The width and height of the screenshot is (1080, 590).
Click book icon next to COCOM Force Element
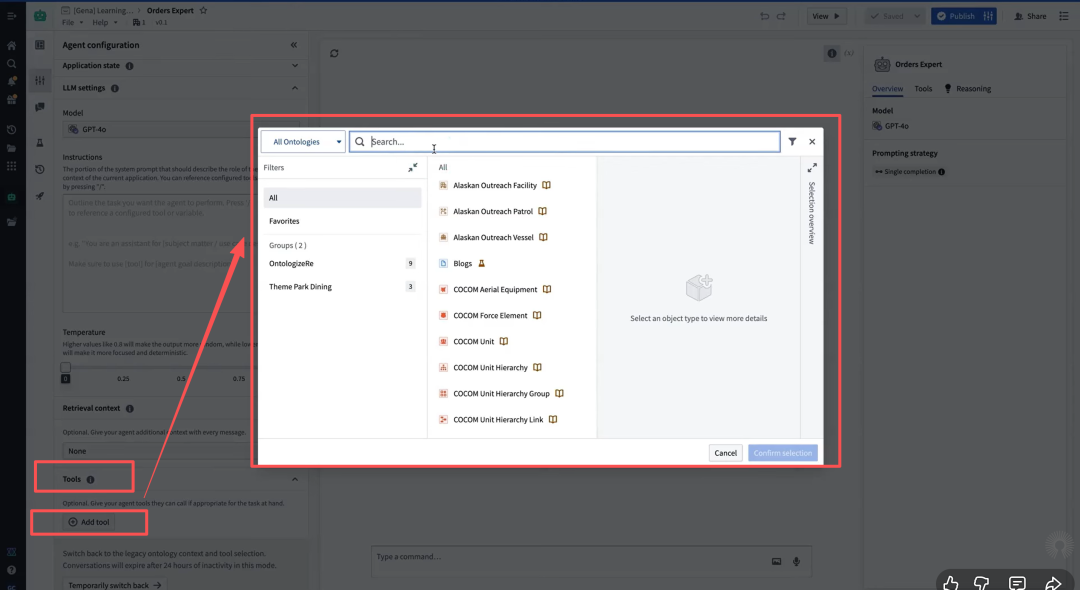pos(537,316)
